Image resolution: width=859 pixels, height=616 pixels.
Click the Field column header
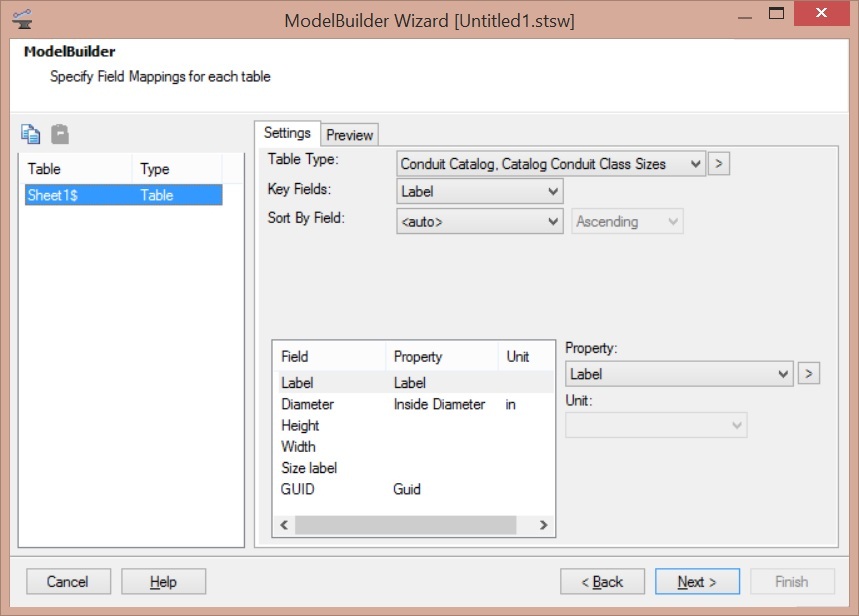coord(331,357)
